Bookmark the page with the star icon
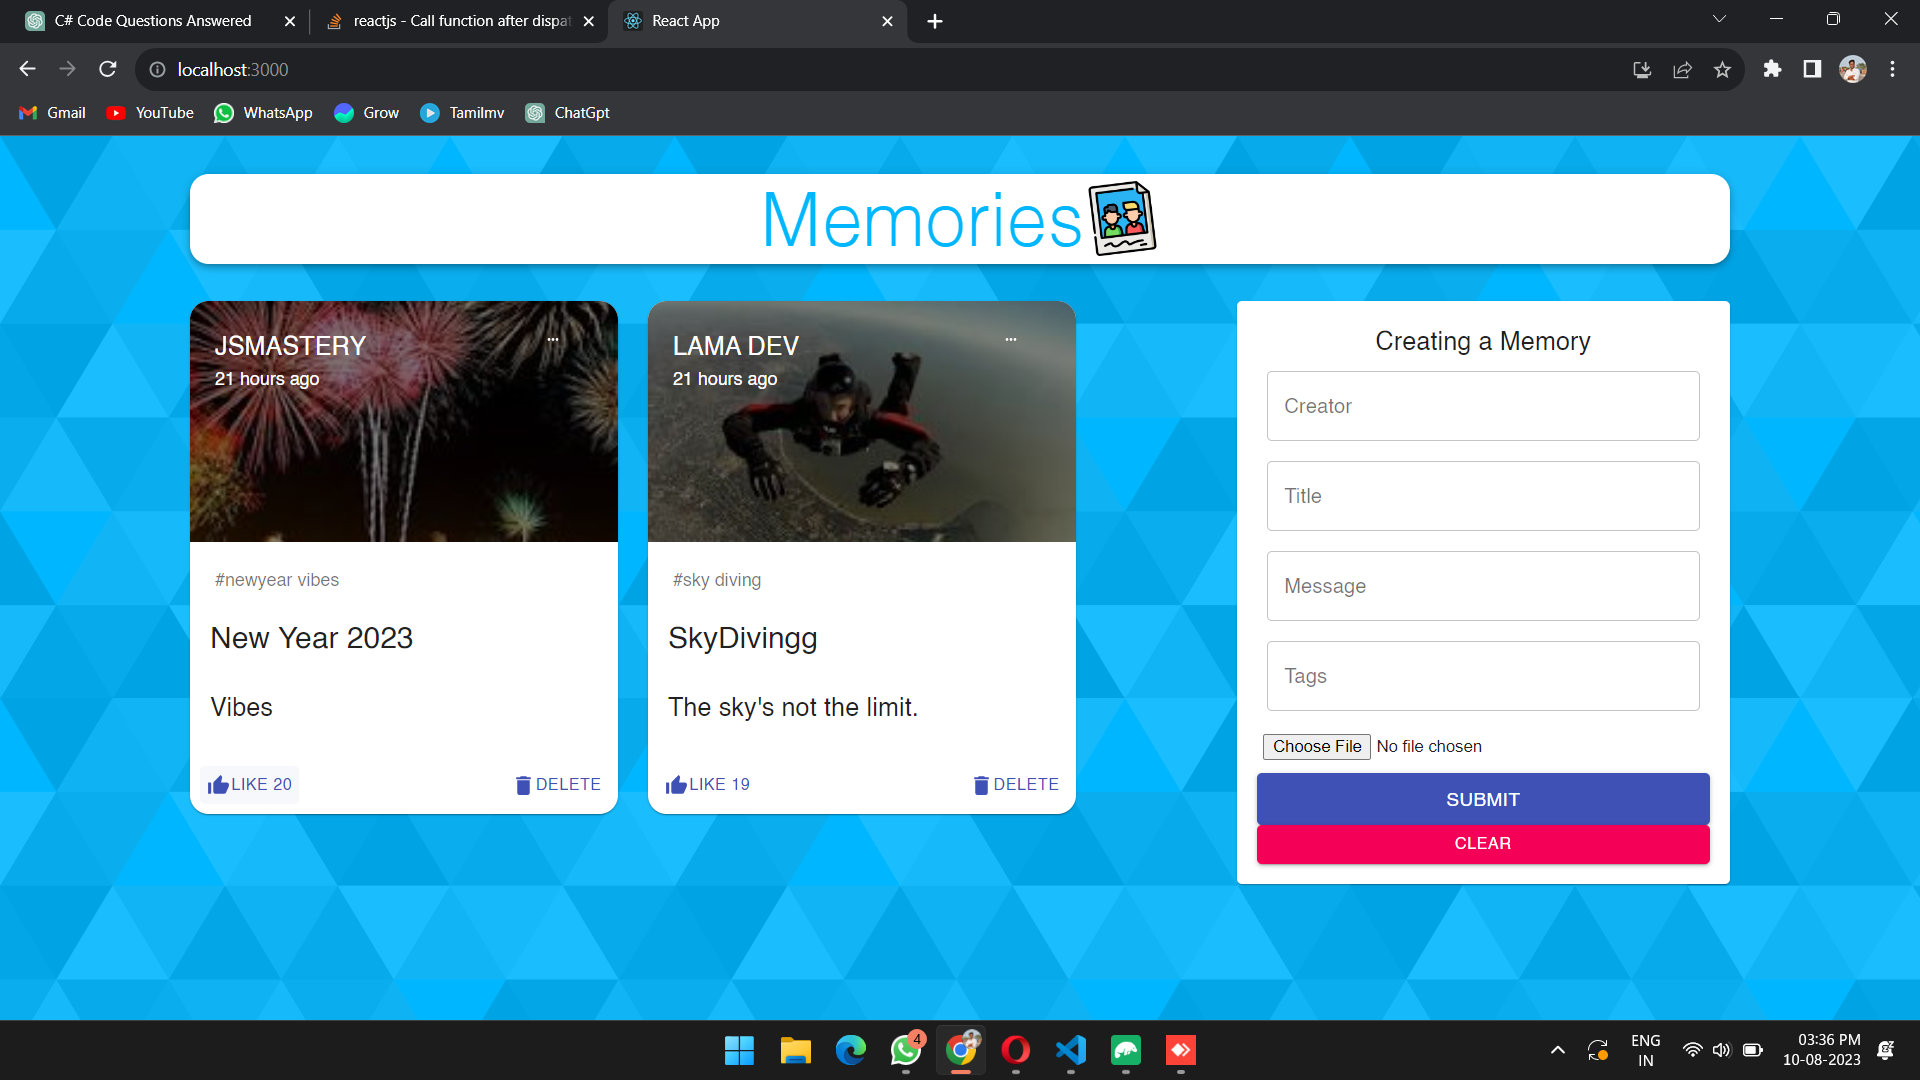The image size is (1920, 1080). (1722, 69)
